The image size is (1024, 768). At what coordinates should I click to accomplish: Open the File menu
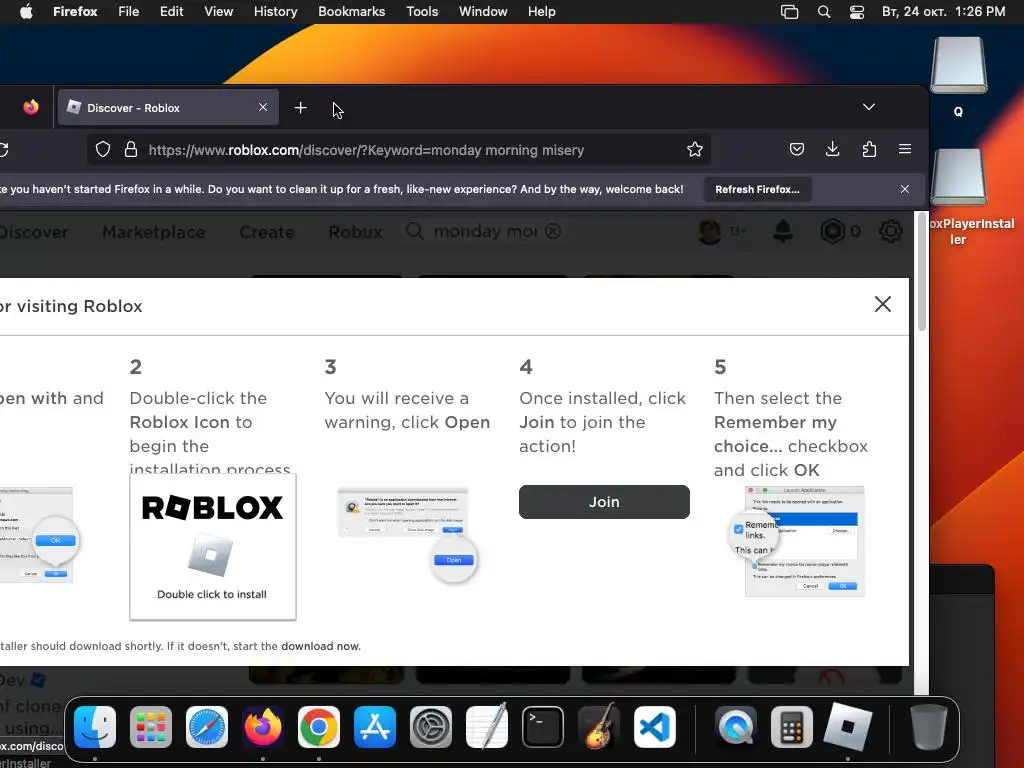(129, 12)
